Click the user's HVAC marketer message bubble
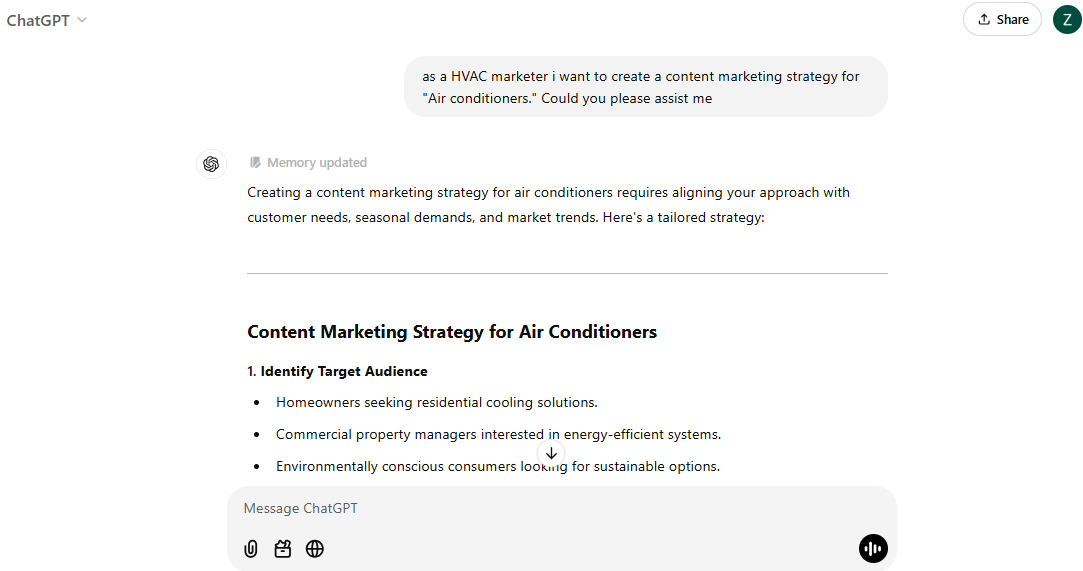Screen dimensions: 1083x571 click(x=645, y=87)
